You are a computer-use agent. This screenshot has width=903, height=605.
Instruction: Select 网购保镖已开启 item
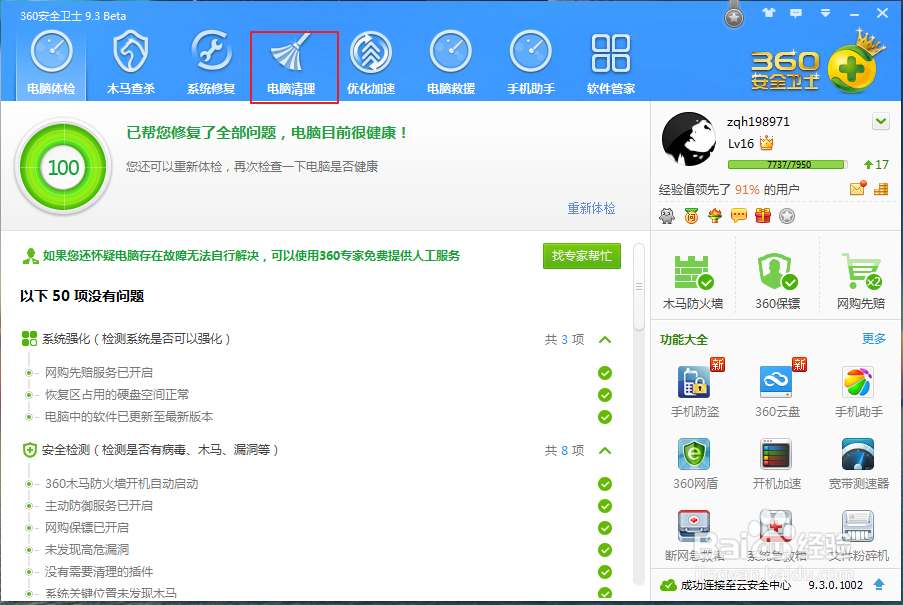(x=87, y=528)
